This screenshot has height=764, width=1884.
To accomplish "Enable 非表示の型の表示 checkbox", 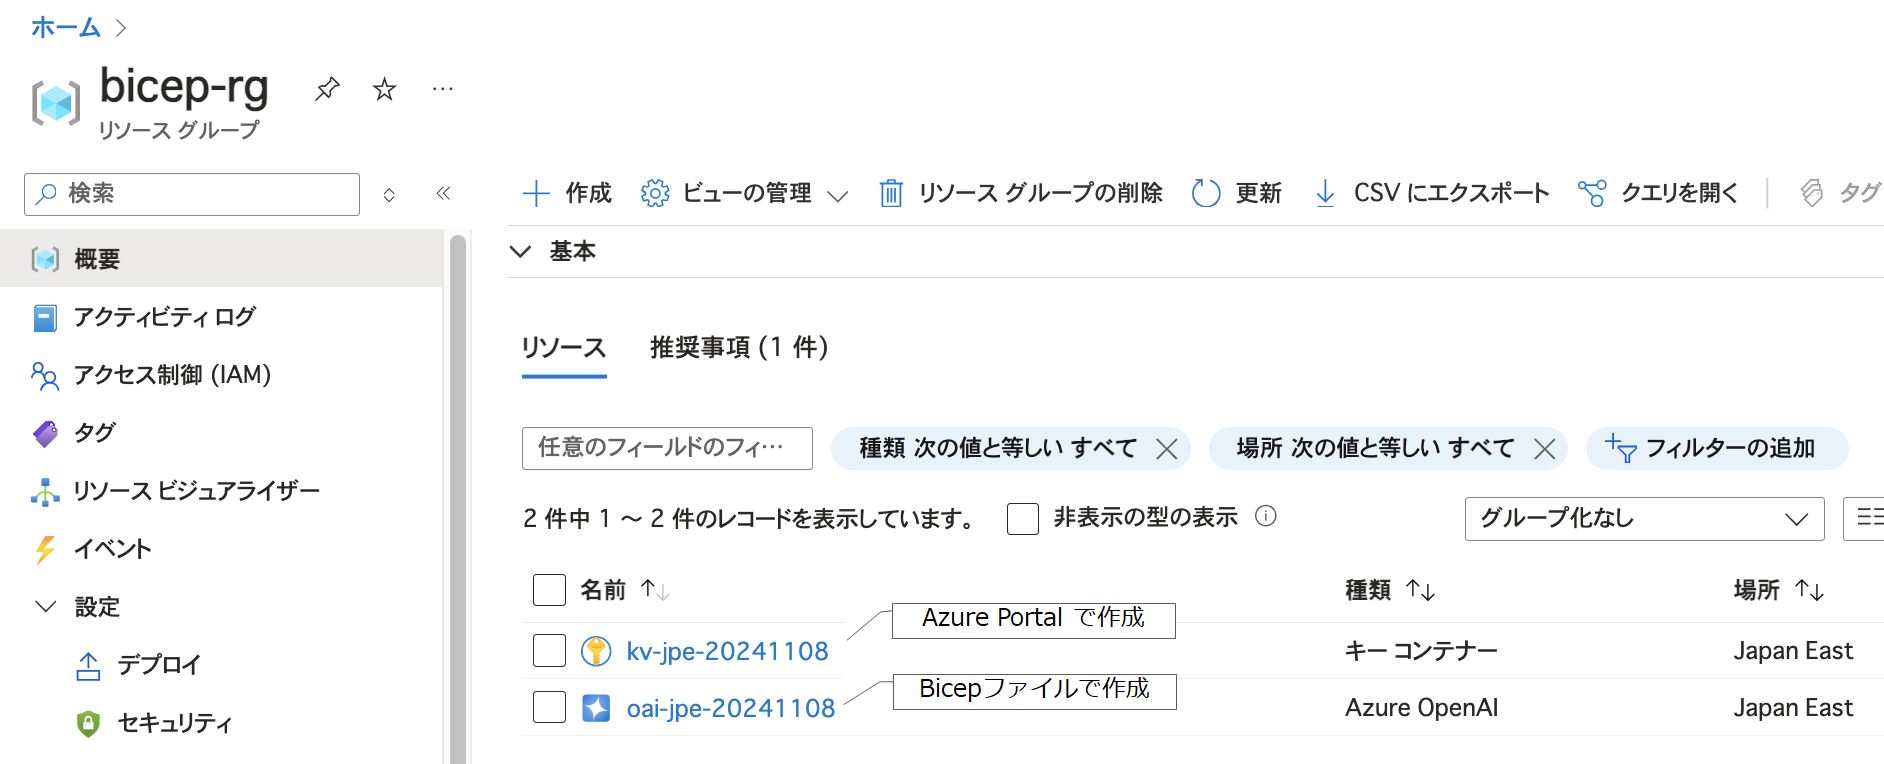I will (x=1023, y=519).
